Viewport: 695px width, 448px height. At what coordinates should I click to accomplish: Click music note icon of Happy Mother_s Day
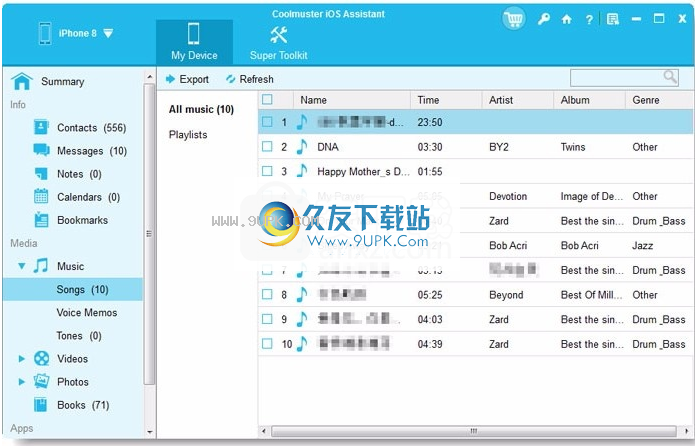point(302,171)
